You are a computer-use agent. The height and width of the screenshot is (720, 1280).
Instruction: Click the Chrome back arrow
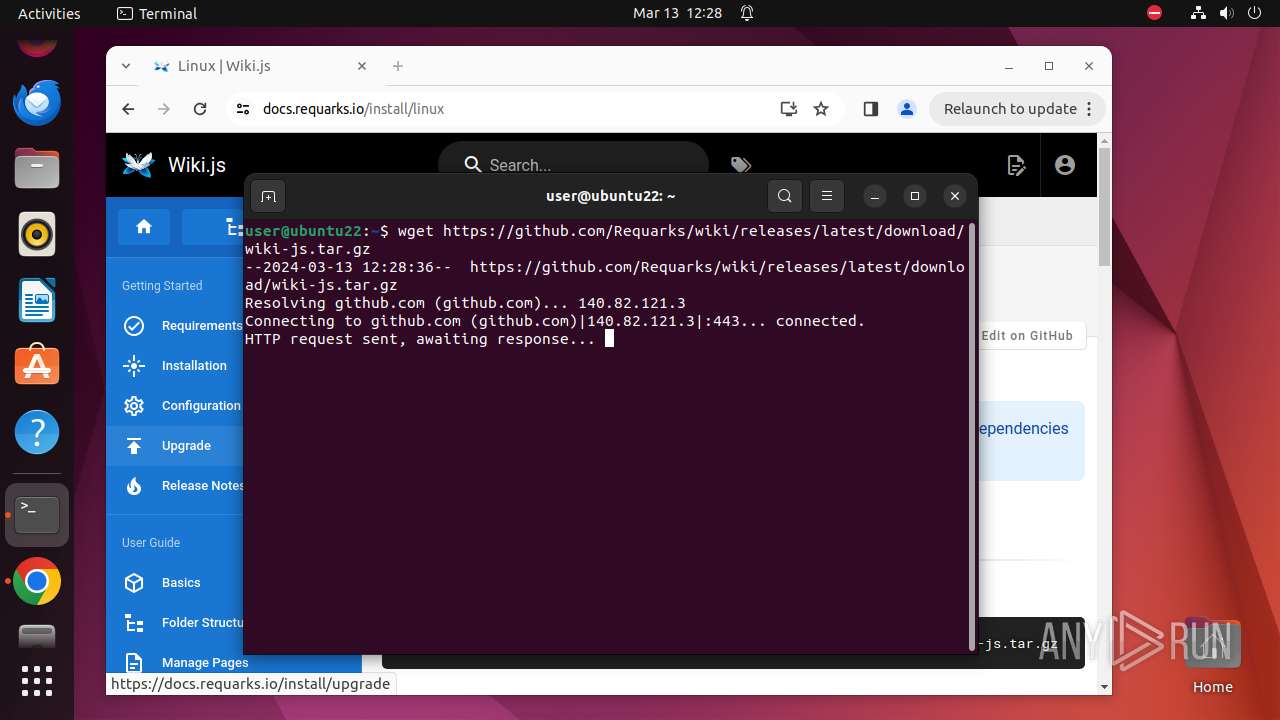click(x=128, y=109)
